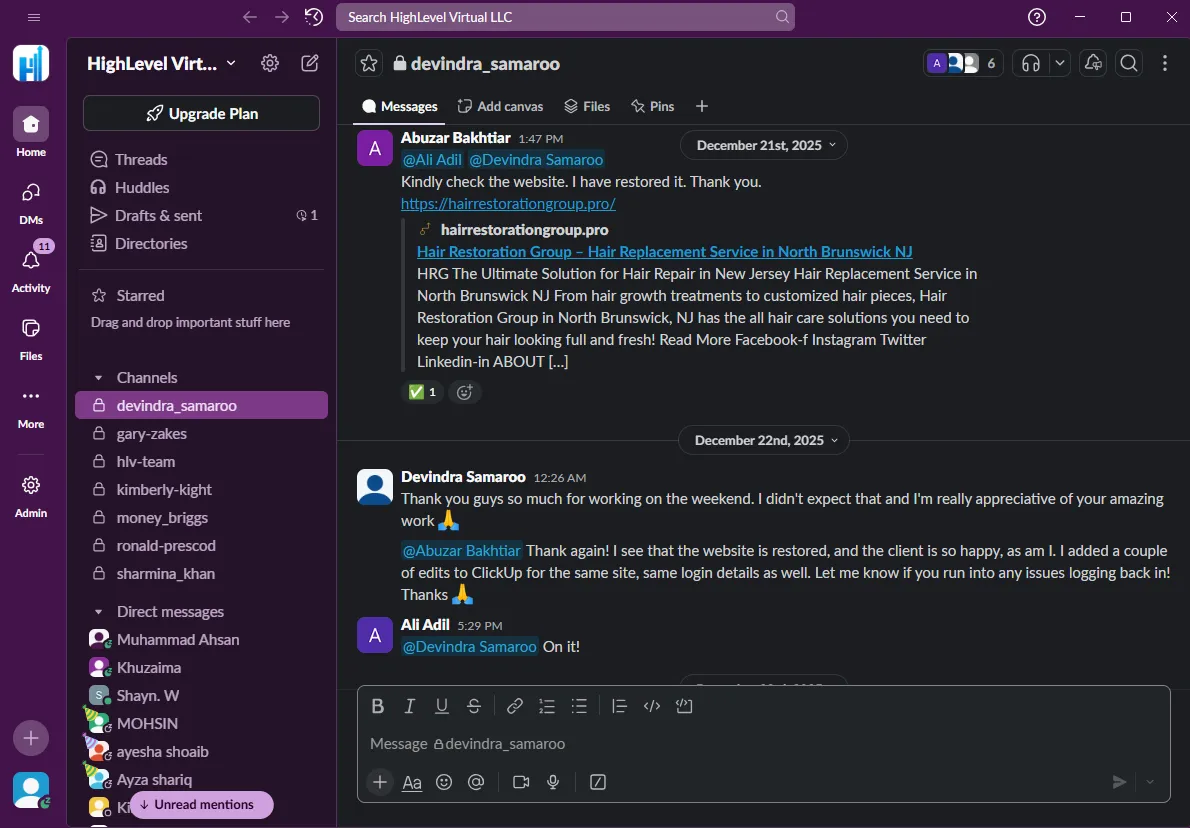Click the Upgrade Plan button
The width and height of the screenshot is (1190, 828).
tap(201, 113)
